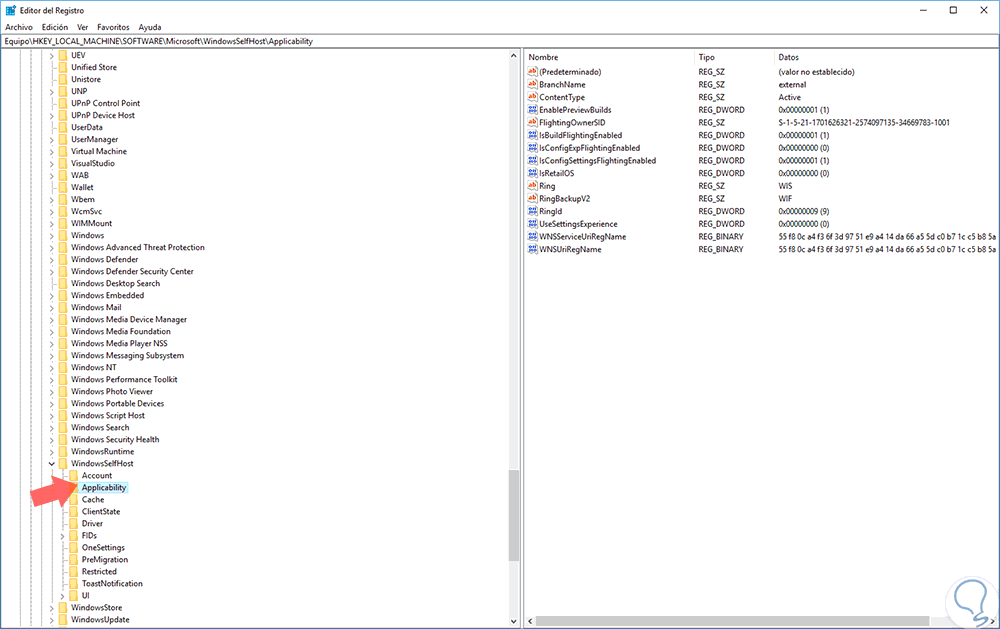Viewport: 1000px width, 629px height.
Task: Select the Windows Media Player NSS key
Action: point(119,343)
